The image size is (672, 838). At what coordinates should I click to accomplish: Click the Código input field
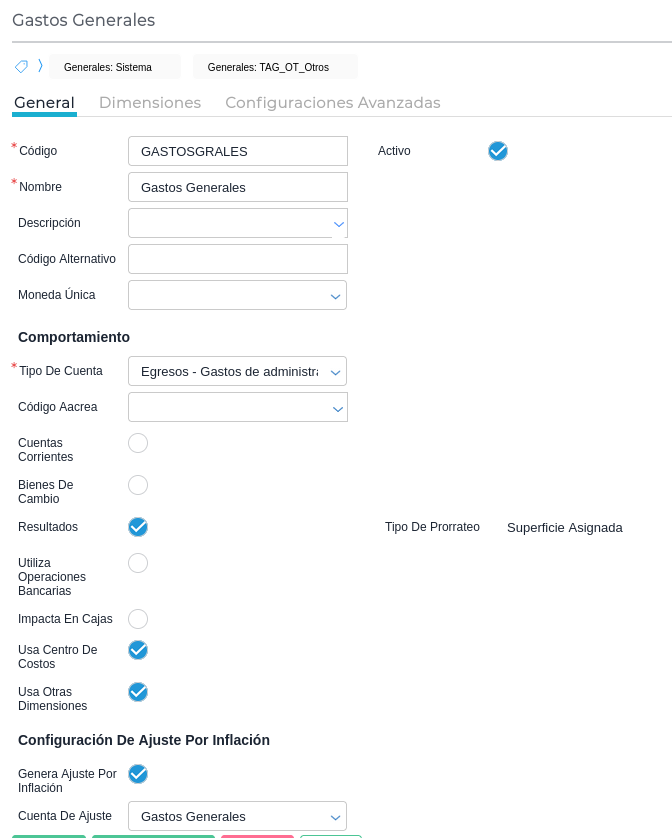pos(238,151)
